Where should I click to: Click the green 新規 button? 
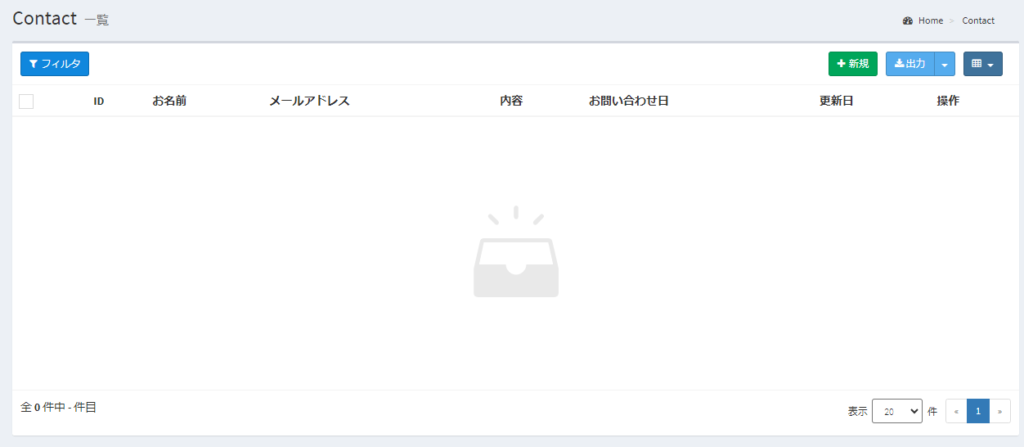click(852, 64)
